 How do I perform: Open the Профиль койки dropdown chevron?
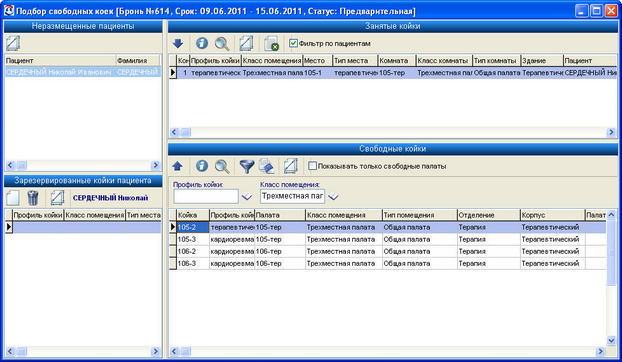[247, 197]
